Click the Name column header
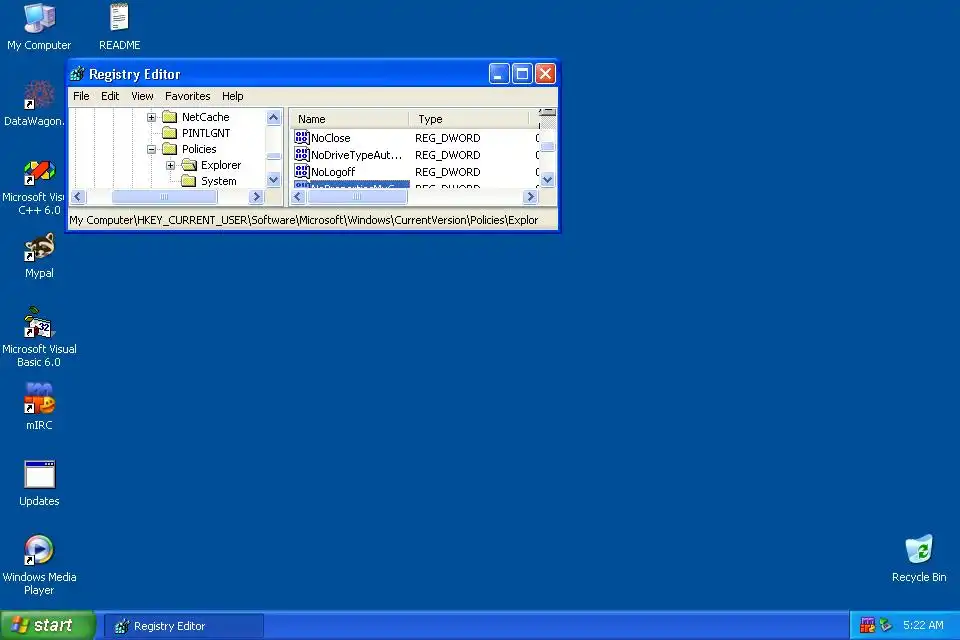Screen dimensions: 960x640 349,119
